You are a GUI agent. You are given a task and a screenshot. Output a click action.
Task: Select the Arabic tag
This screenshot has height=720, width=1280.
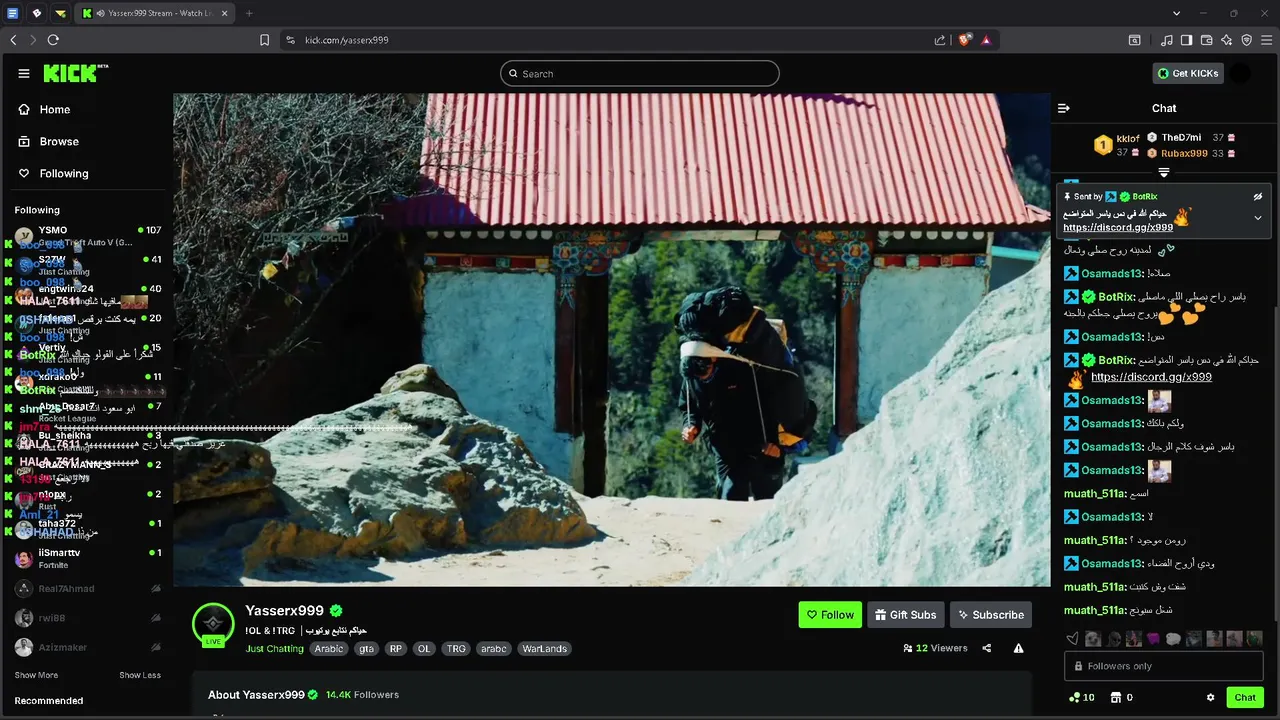329,648
